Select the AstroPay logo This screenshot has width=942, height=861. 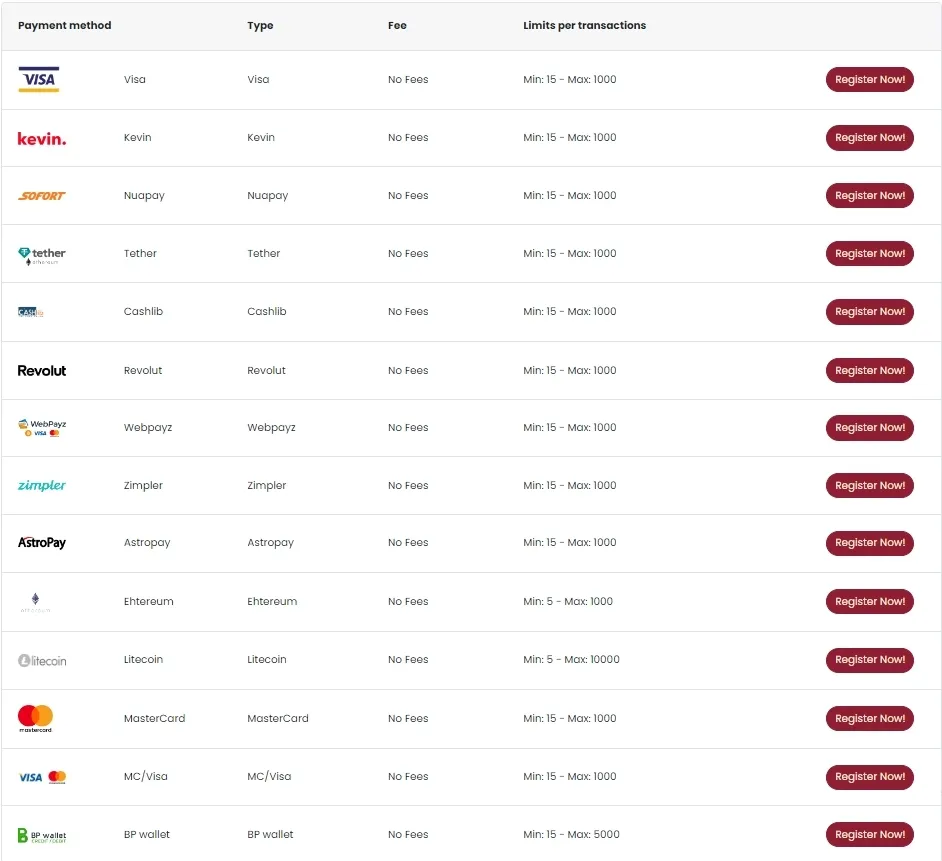41,543
